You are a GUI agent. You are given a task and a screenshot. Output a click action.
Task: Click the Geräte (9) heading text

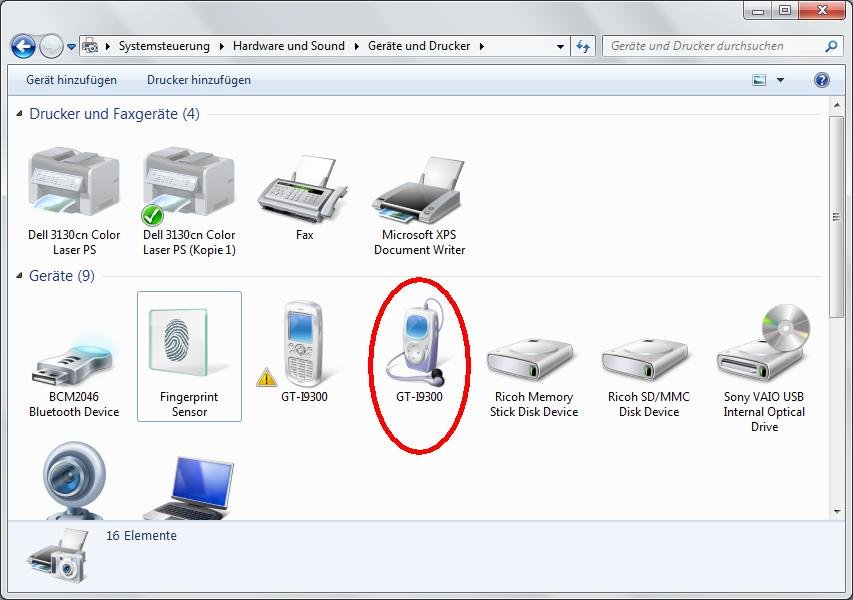click(61, 276)
